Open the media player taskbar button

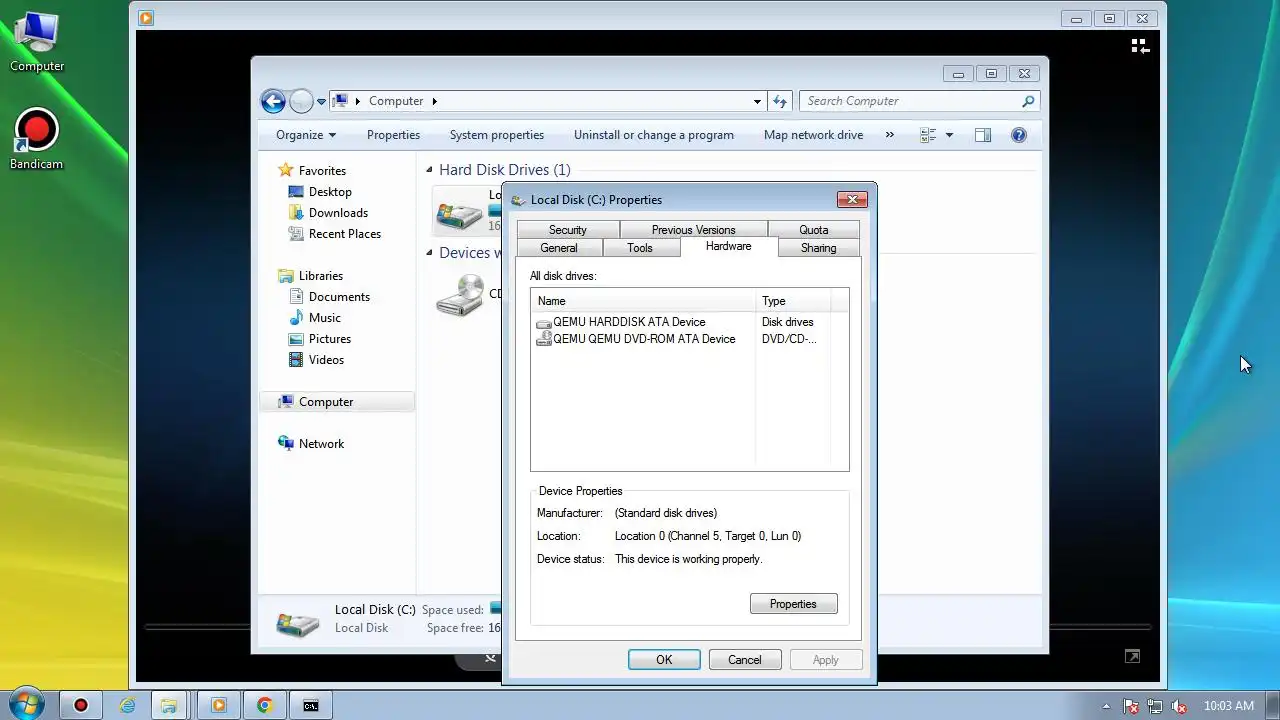click(x=219, y=705)
